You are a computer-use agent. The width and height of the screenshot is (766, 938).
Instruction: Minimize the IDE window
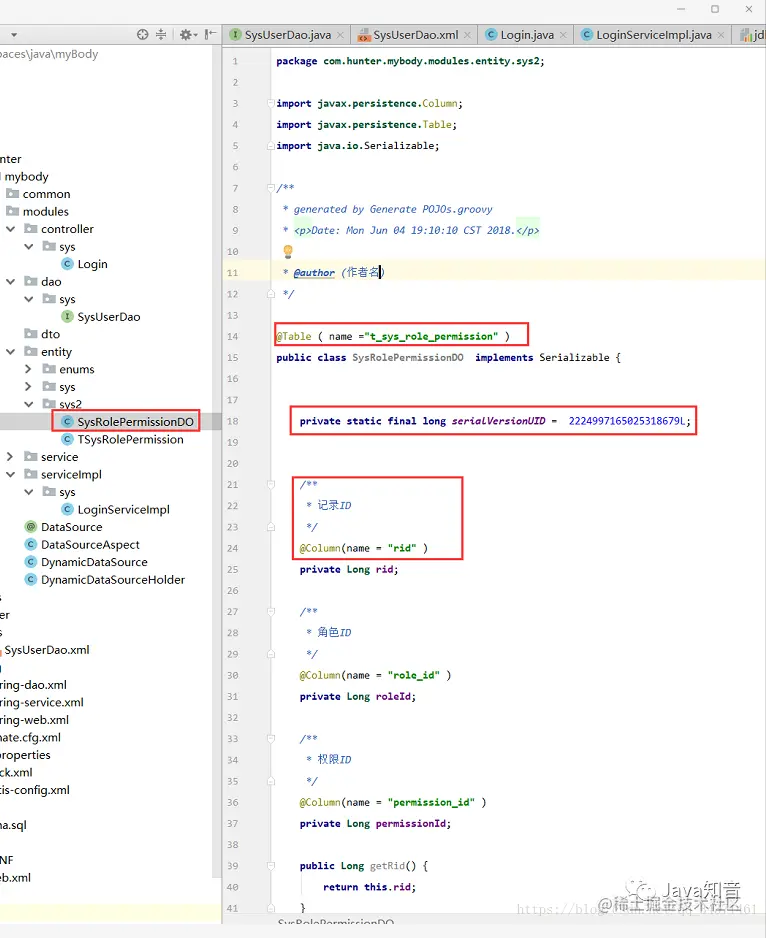[x=681, y=9]
